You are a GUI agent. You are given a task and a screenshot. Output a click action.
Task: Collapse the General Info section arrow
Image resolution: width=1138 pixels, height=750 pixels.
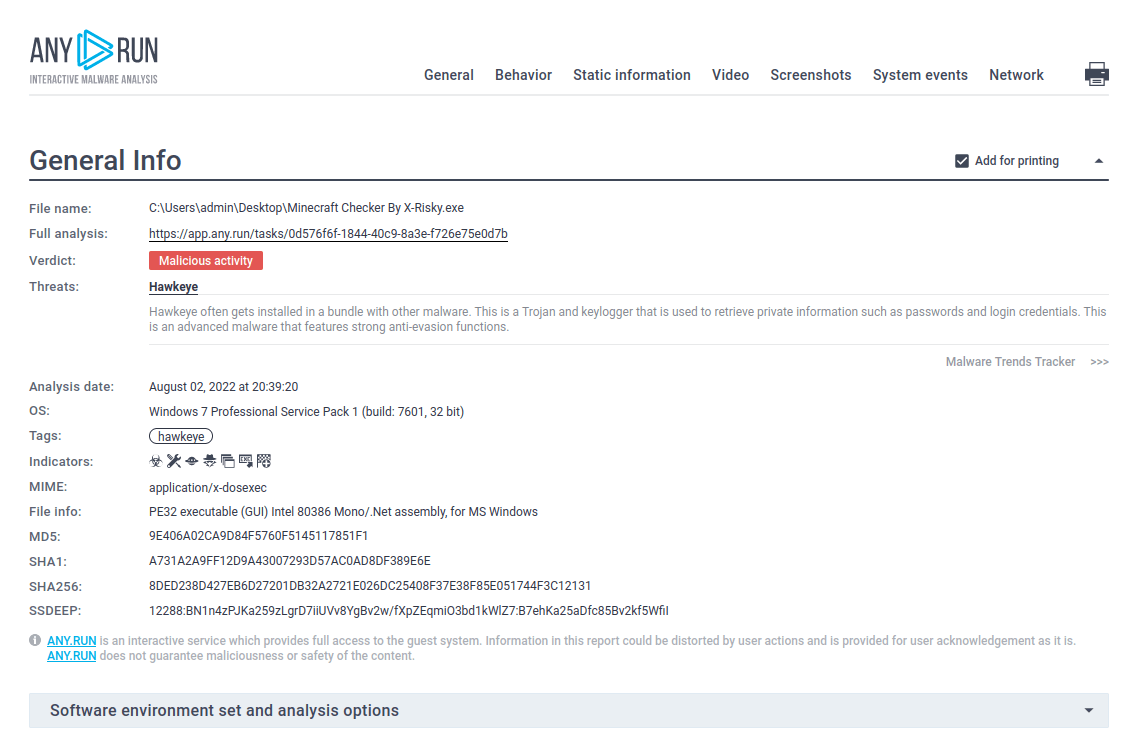[x=1098, y=161]
